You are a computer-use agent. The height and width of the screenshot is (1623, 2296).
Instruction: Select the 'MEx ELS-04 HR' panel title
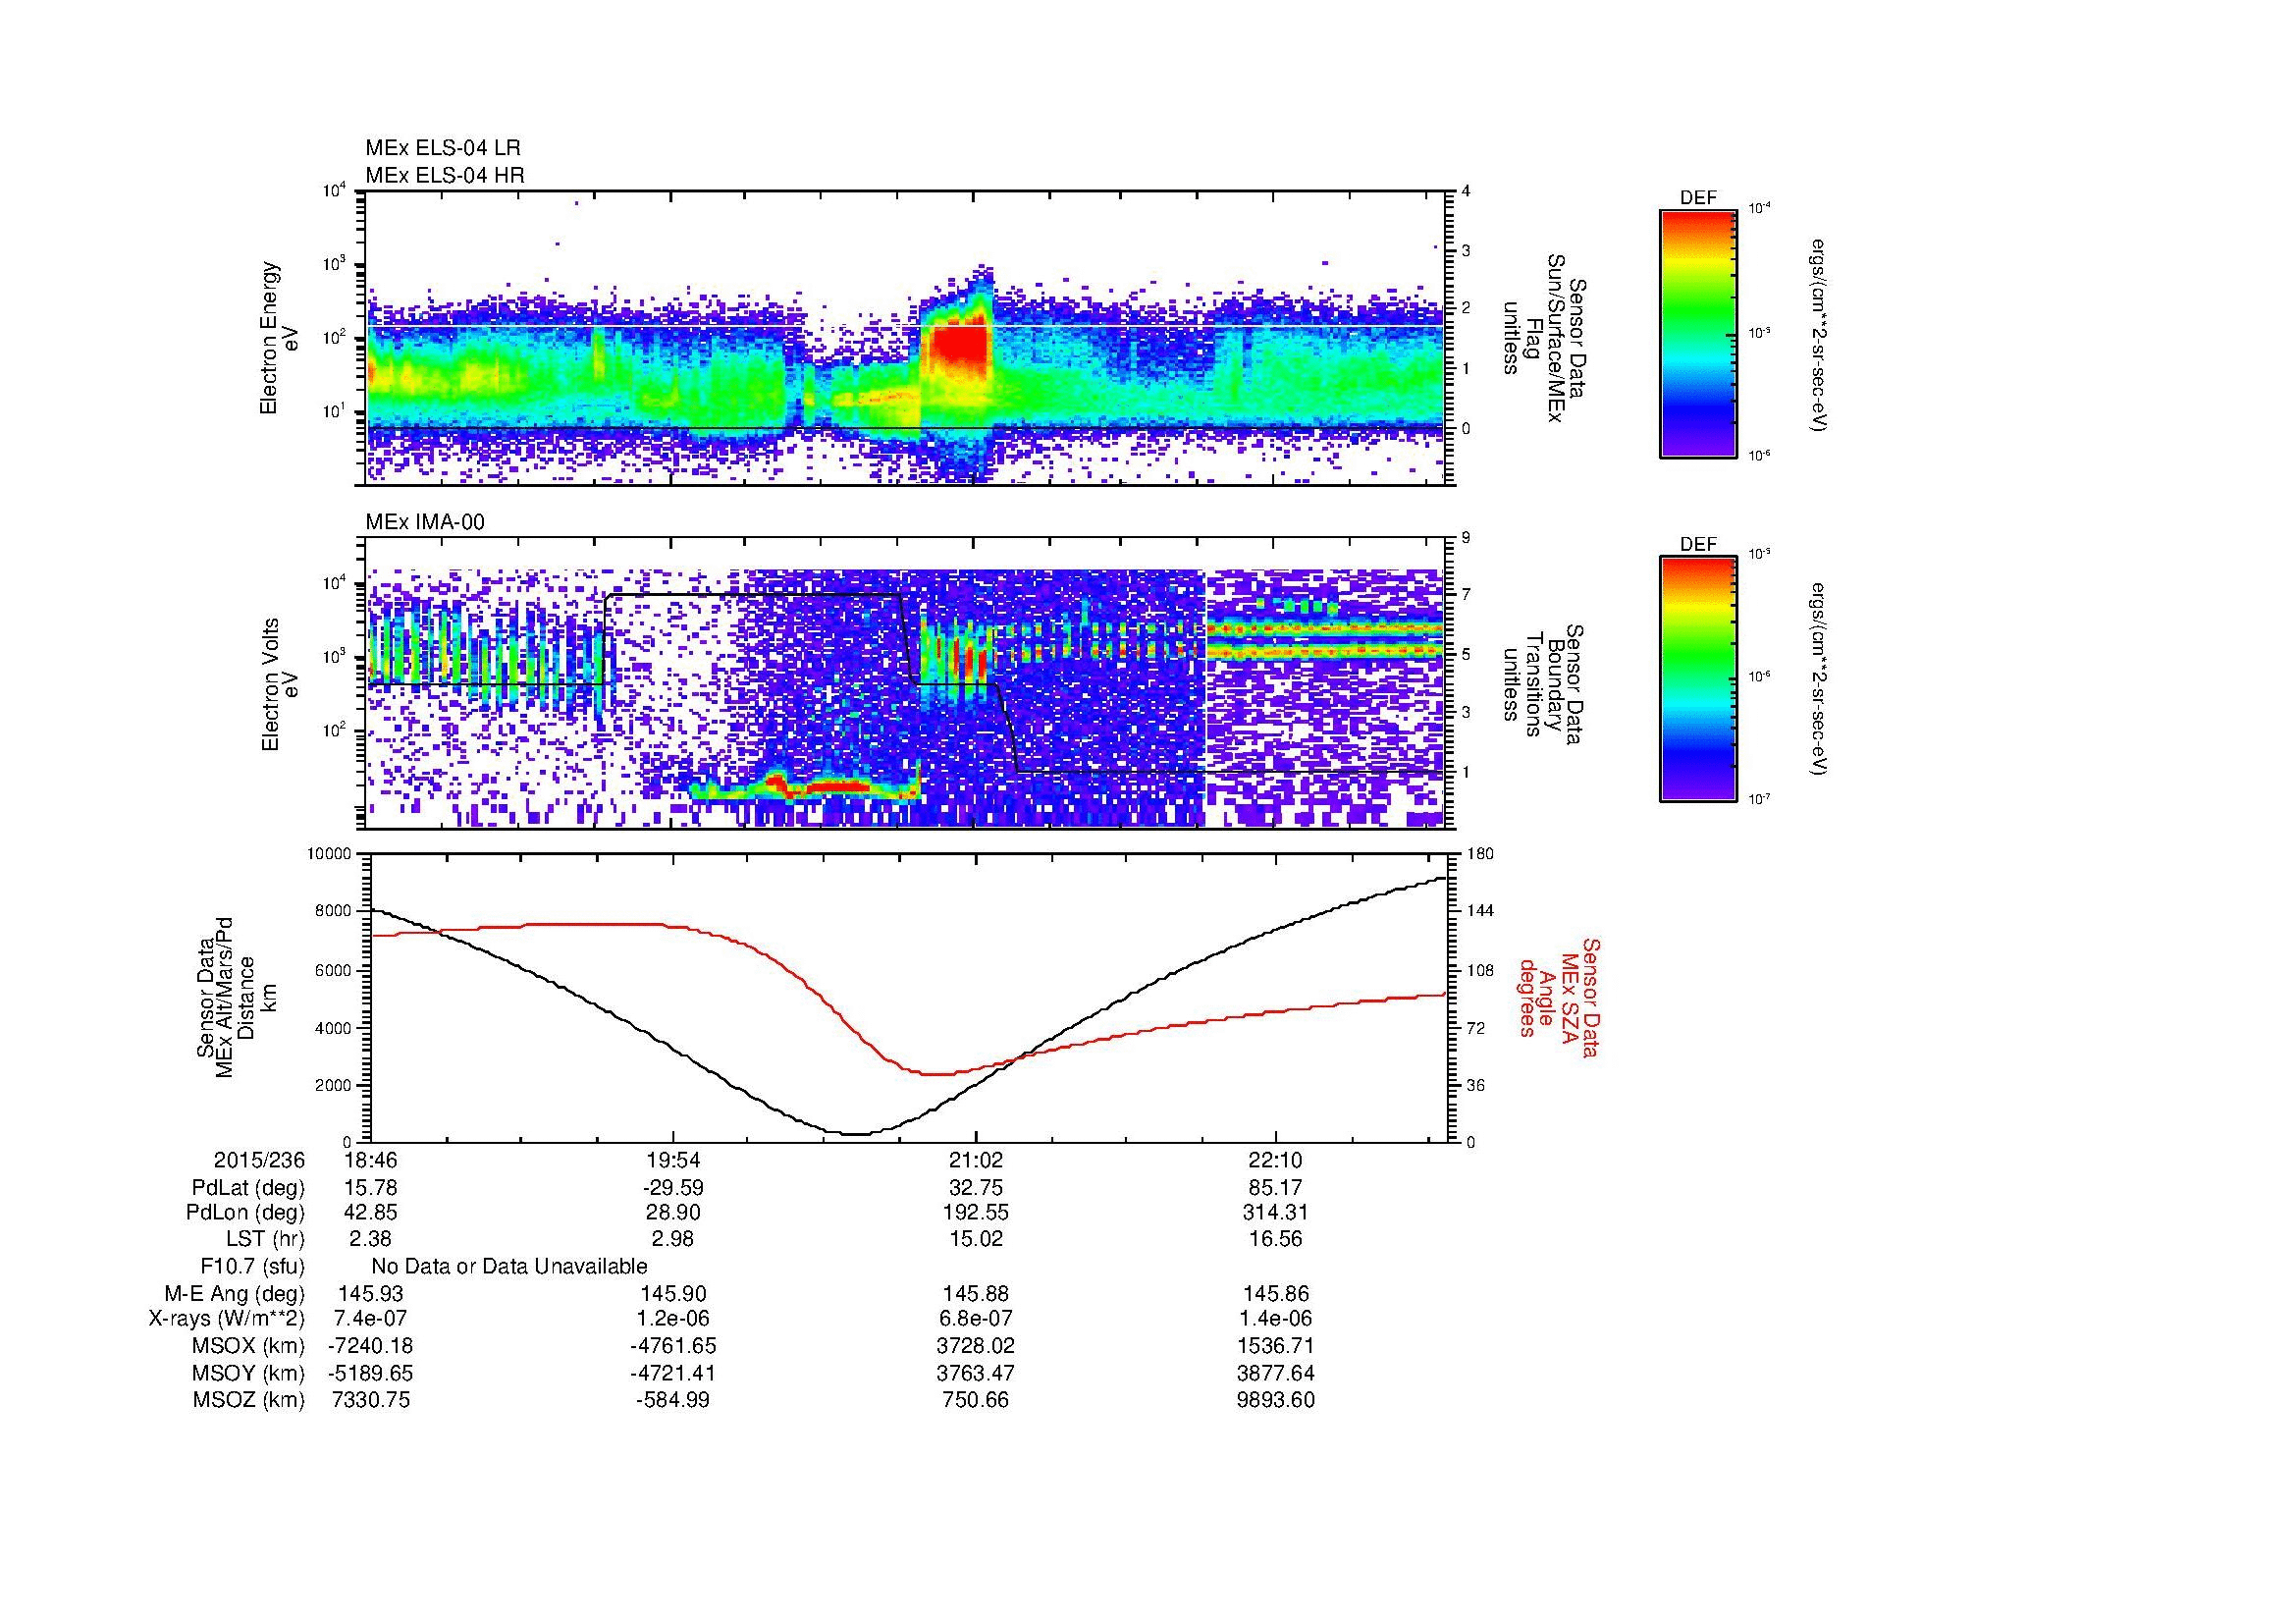pos(444,175)
